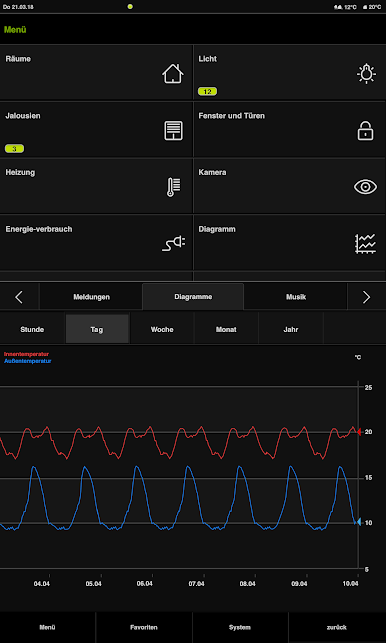386x643 pixels.
Task: Open the Energie-verbrauch plug icon
Action: point(173,244)
